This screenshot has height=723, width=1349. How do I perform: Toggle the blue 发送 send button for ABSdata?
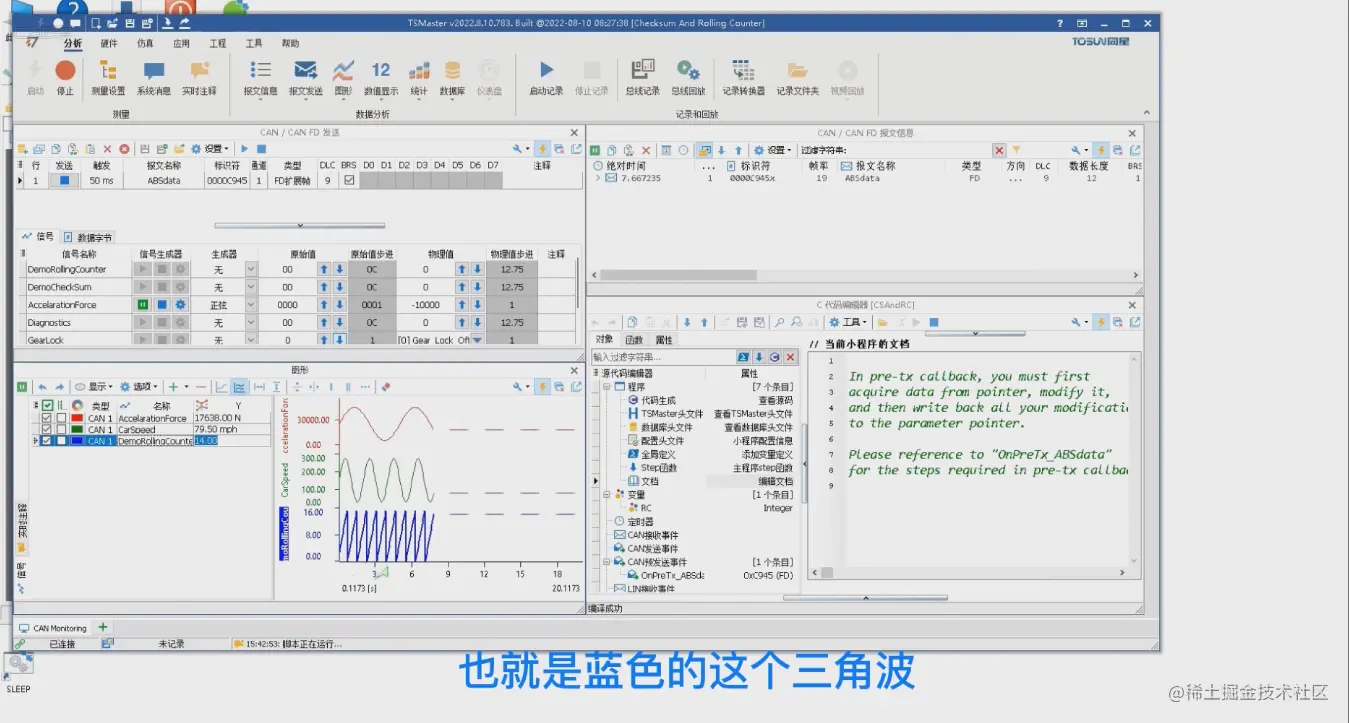pyautogui.click(x=65, y=181)
